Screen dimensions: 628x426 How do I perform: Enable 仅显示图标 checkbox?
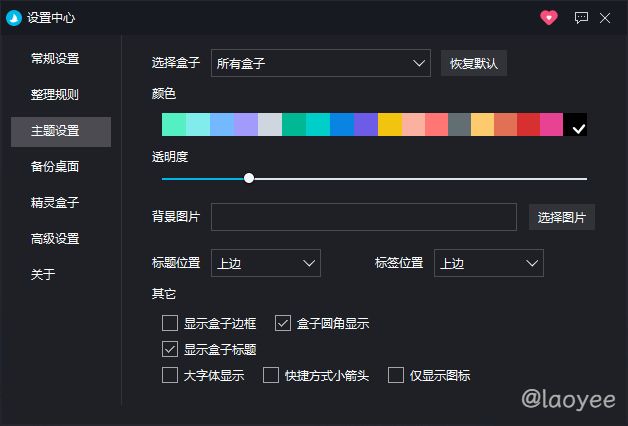396,375
